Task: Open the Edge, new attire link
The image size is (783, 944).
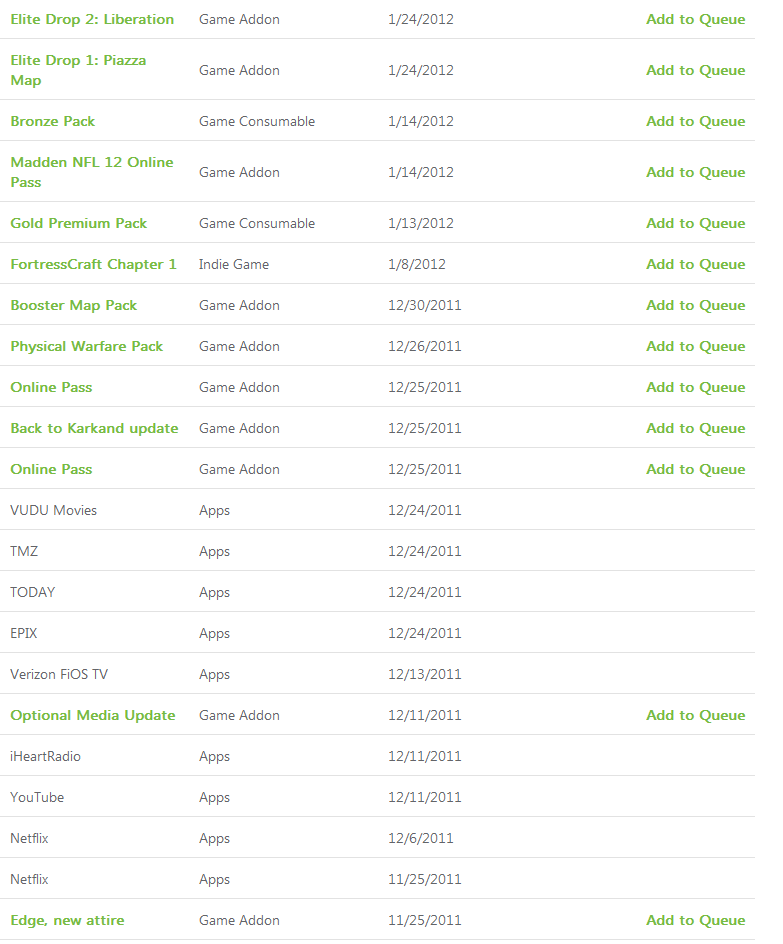Action: coord(67,920)
